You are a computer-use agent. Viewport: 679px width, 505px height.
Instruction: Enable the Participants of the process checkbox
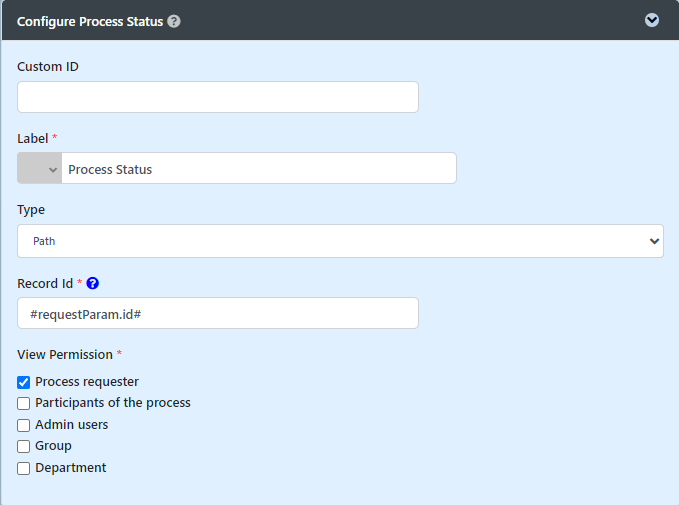[24, 404]
